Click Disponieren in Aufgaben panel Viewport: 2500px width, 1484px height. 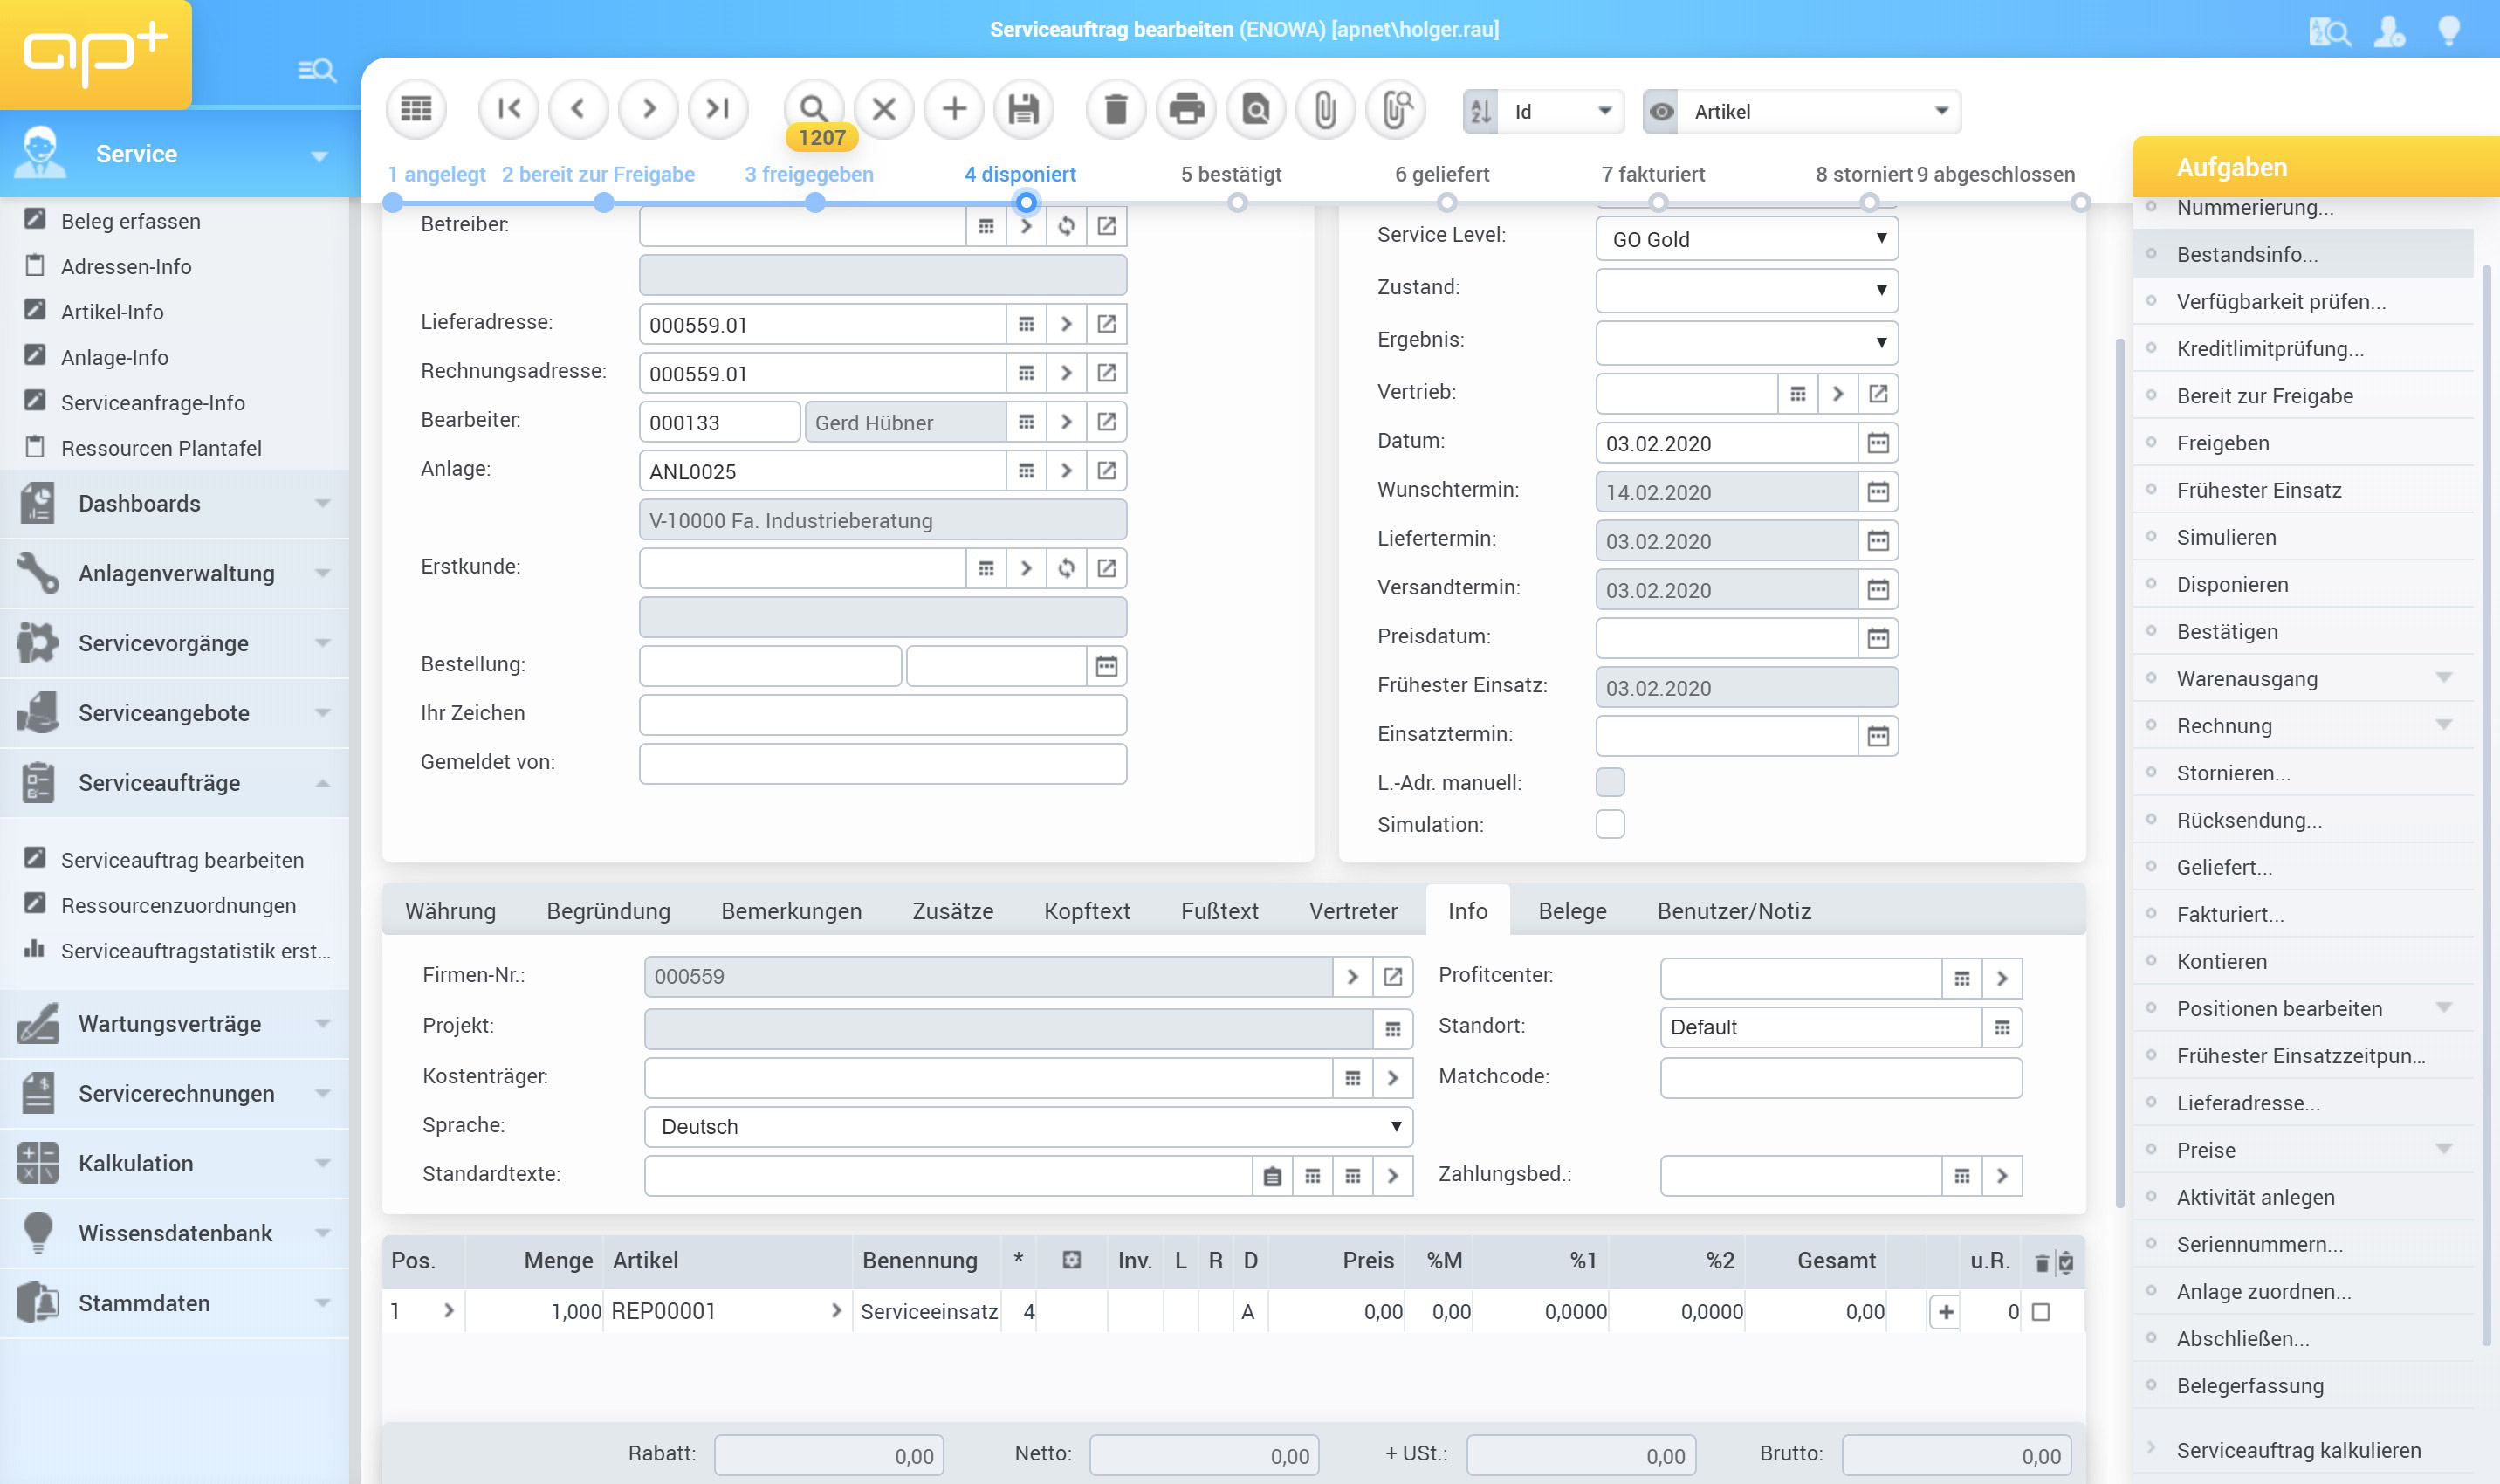pyautogui.click(x=2232, y=584)
